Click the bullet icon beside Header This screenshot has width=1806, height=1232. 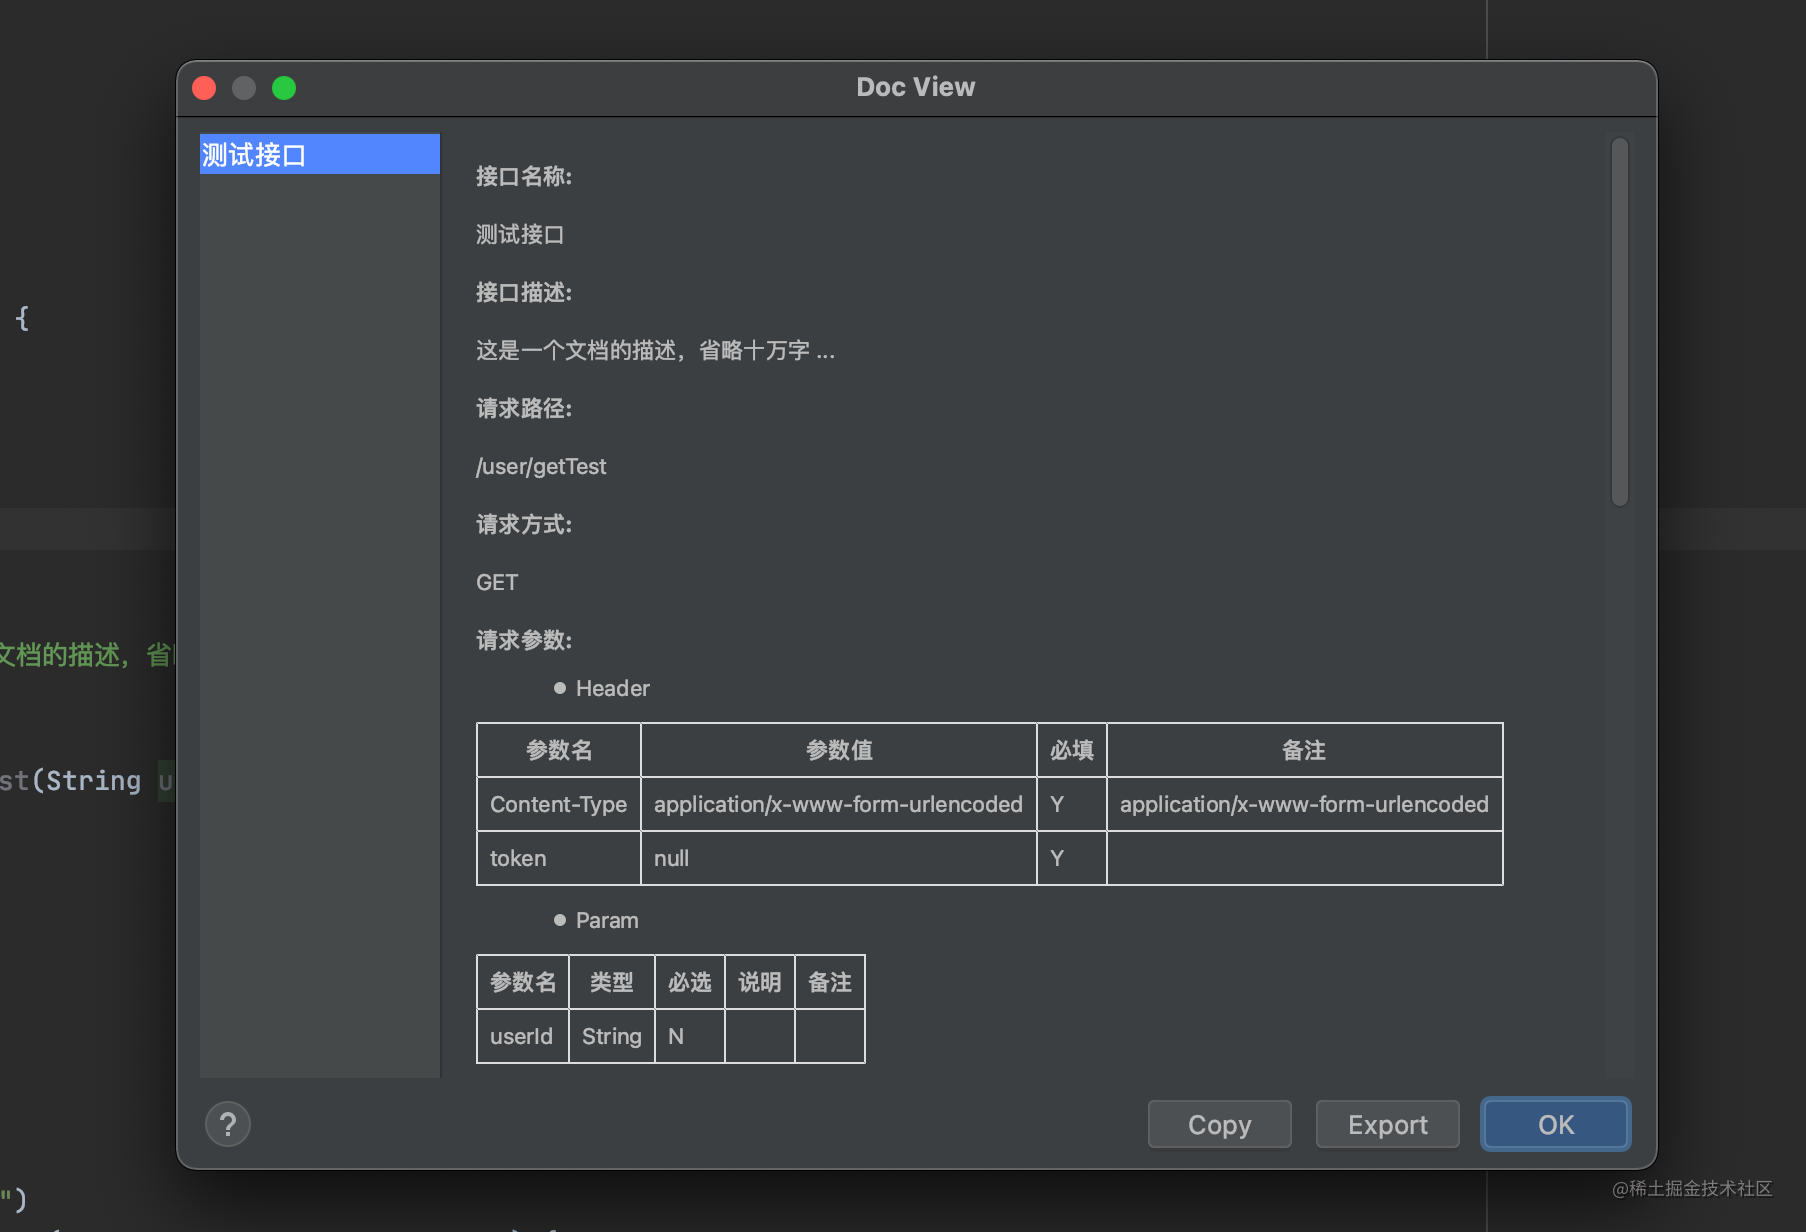coord(560,687)
